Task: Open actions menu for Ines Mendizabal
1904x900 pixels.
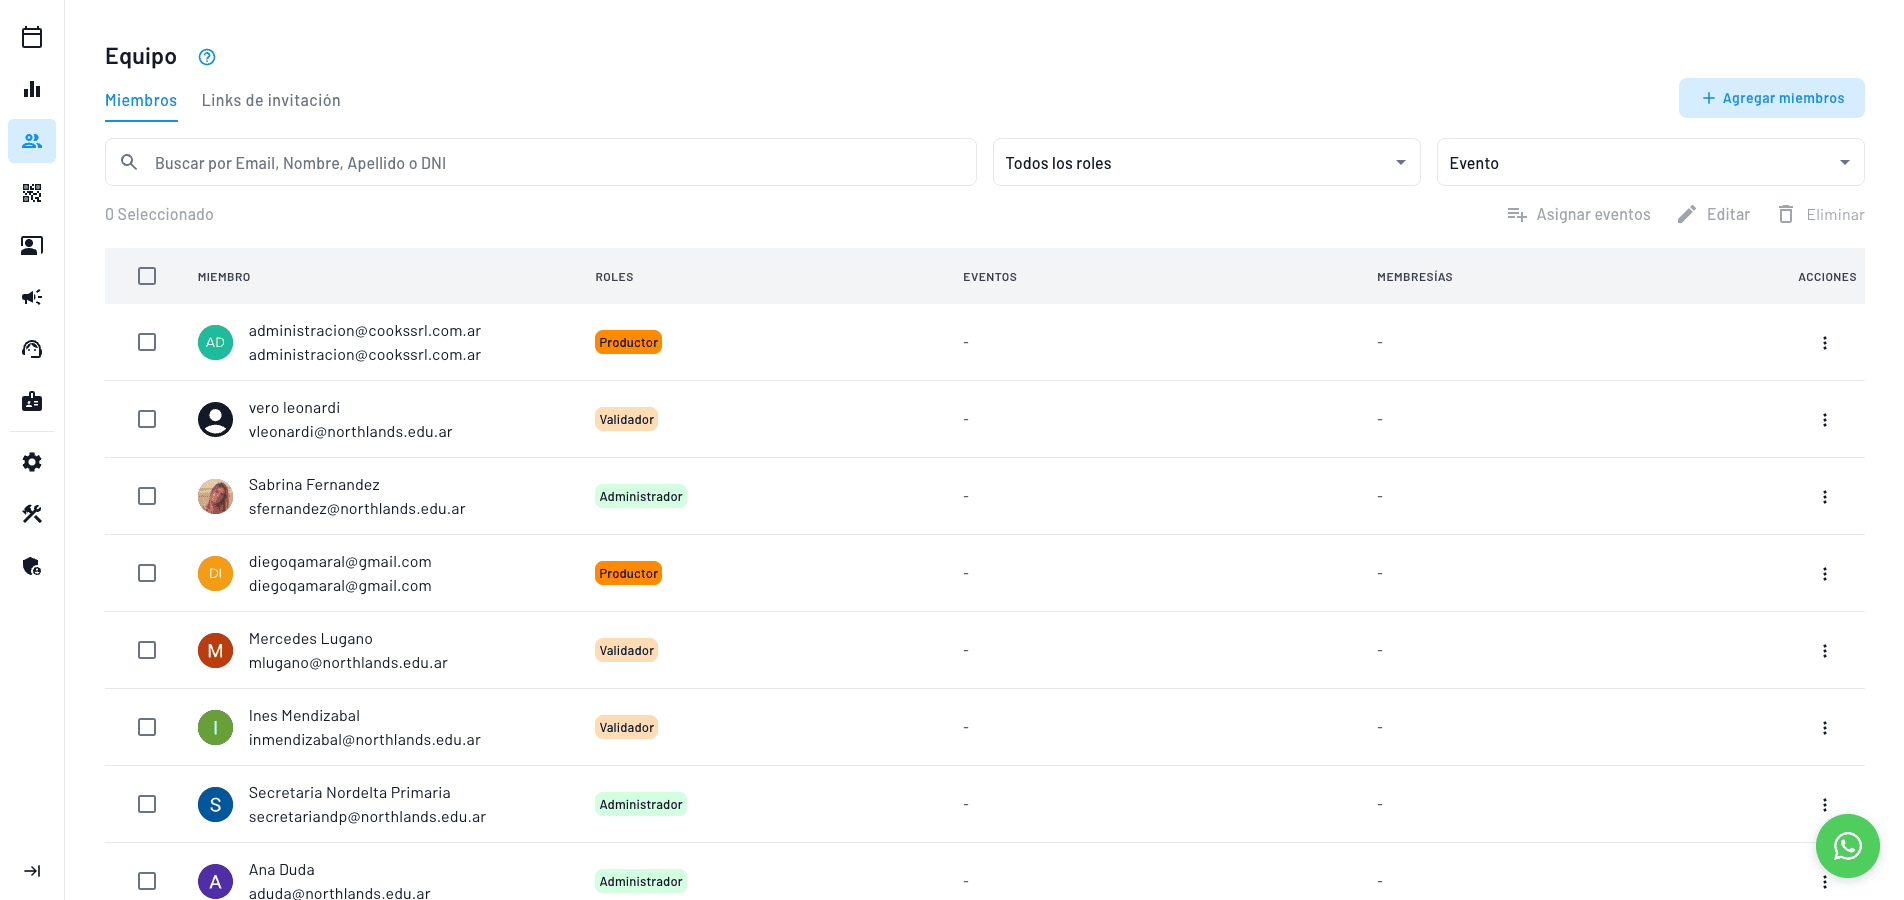Action: 1824,728
